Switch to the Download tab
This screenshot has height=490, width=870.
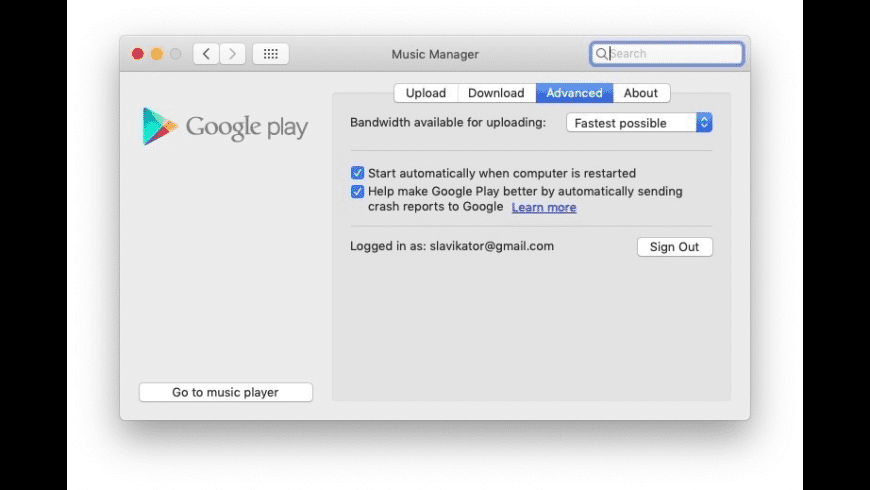point(496,93)
